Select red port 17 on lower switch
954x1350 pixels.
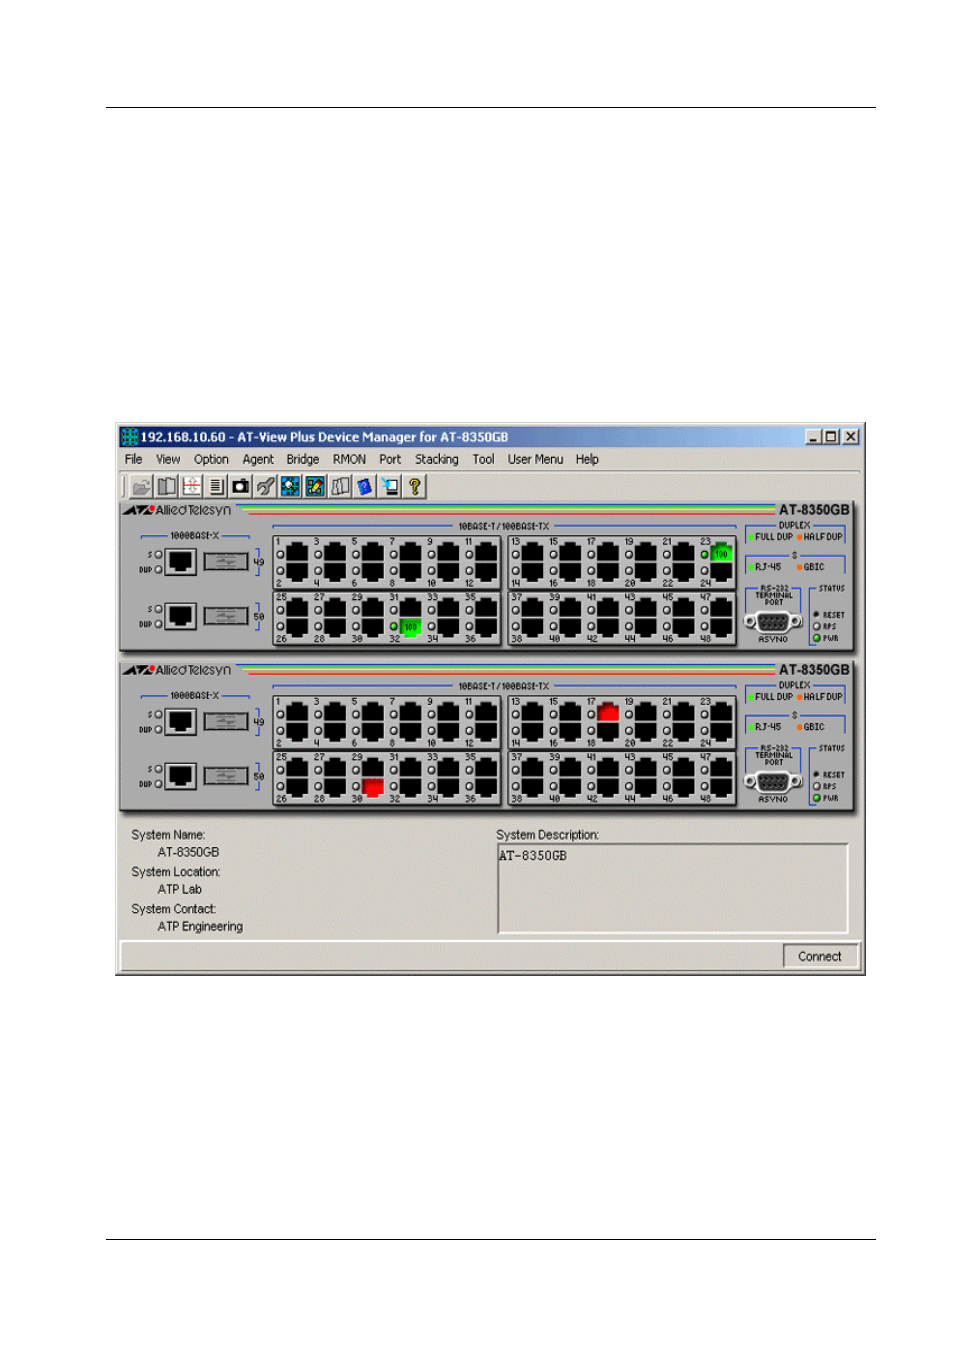click(x=608, y=712)
